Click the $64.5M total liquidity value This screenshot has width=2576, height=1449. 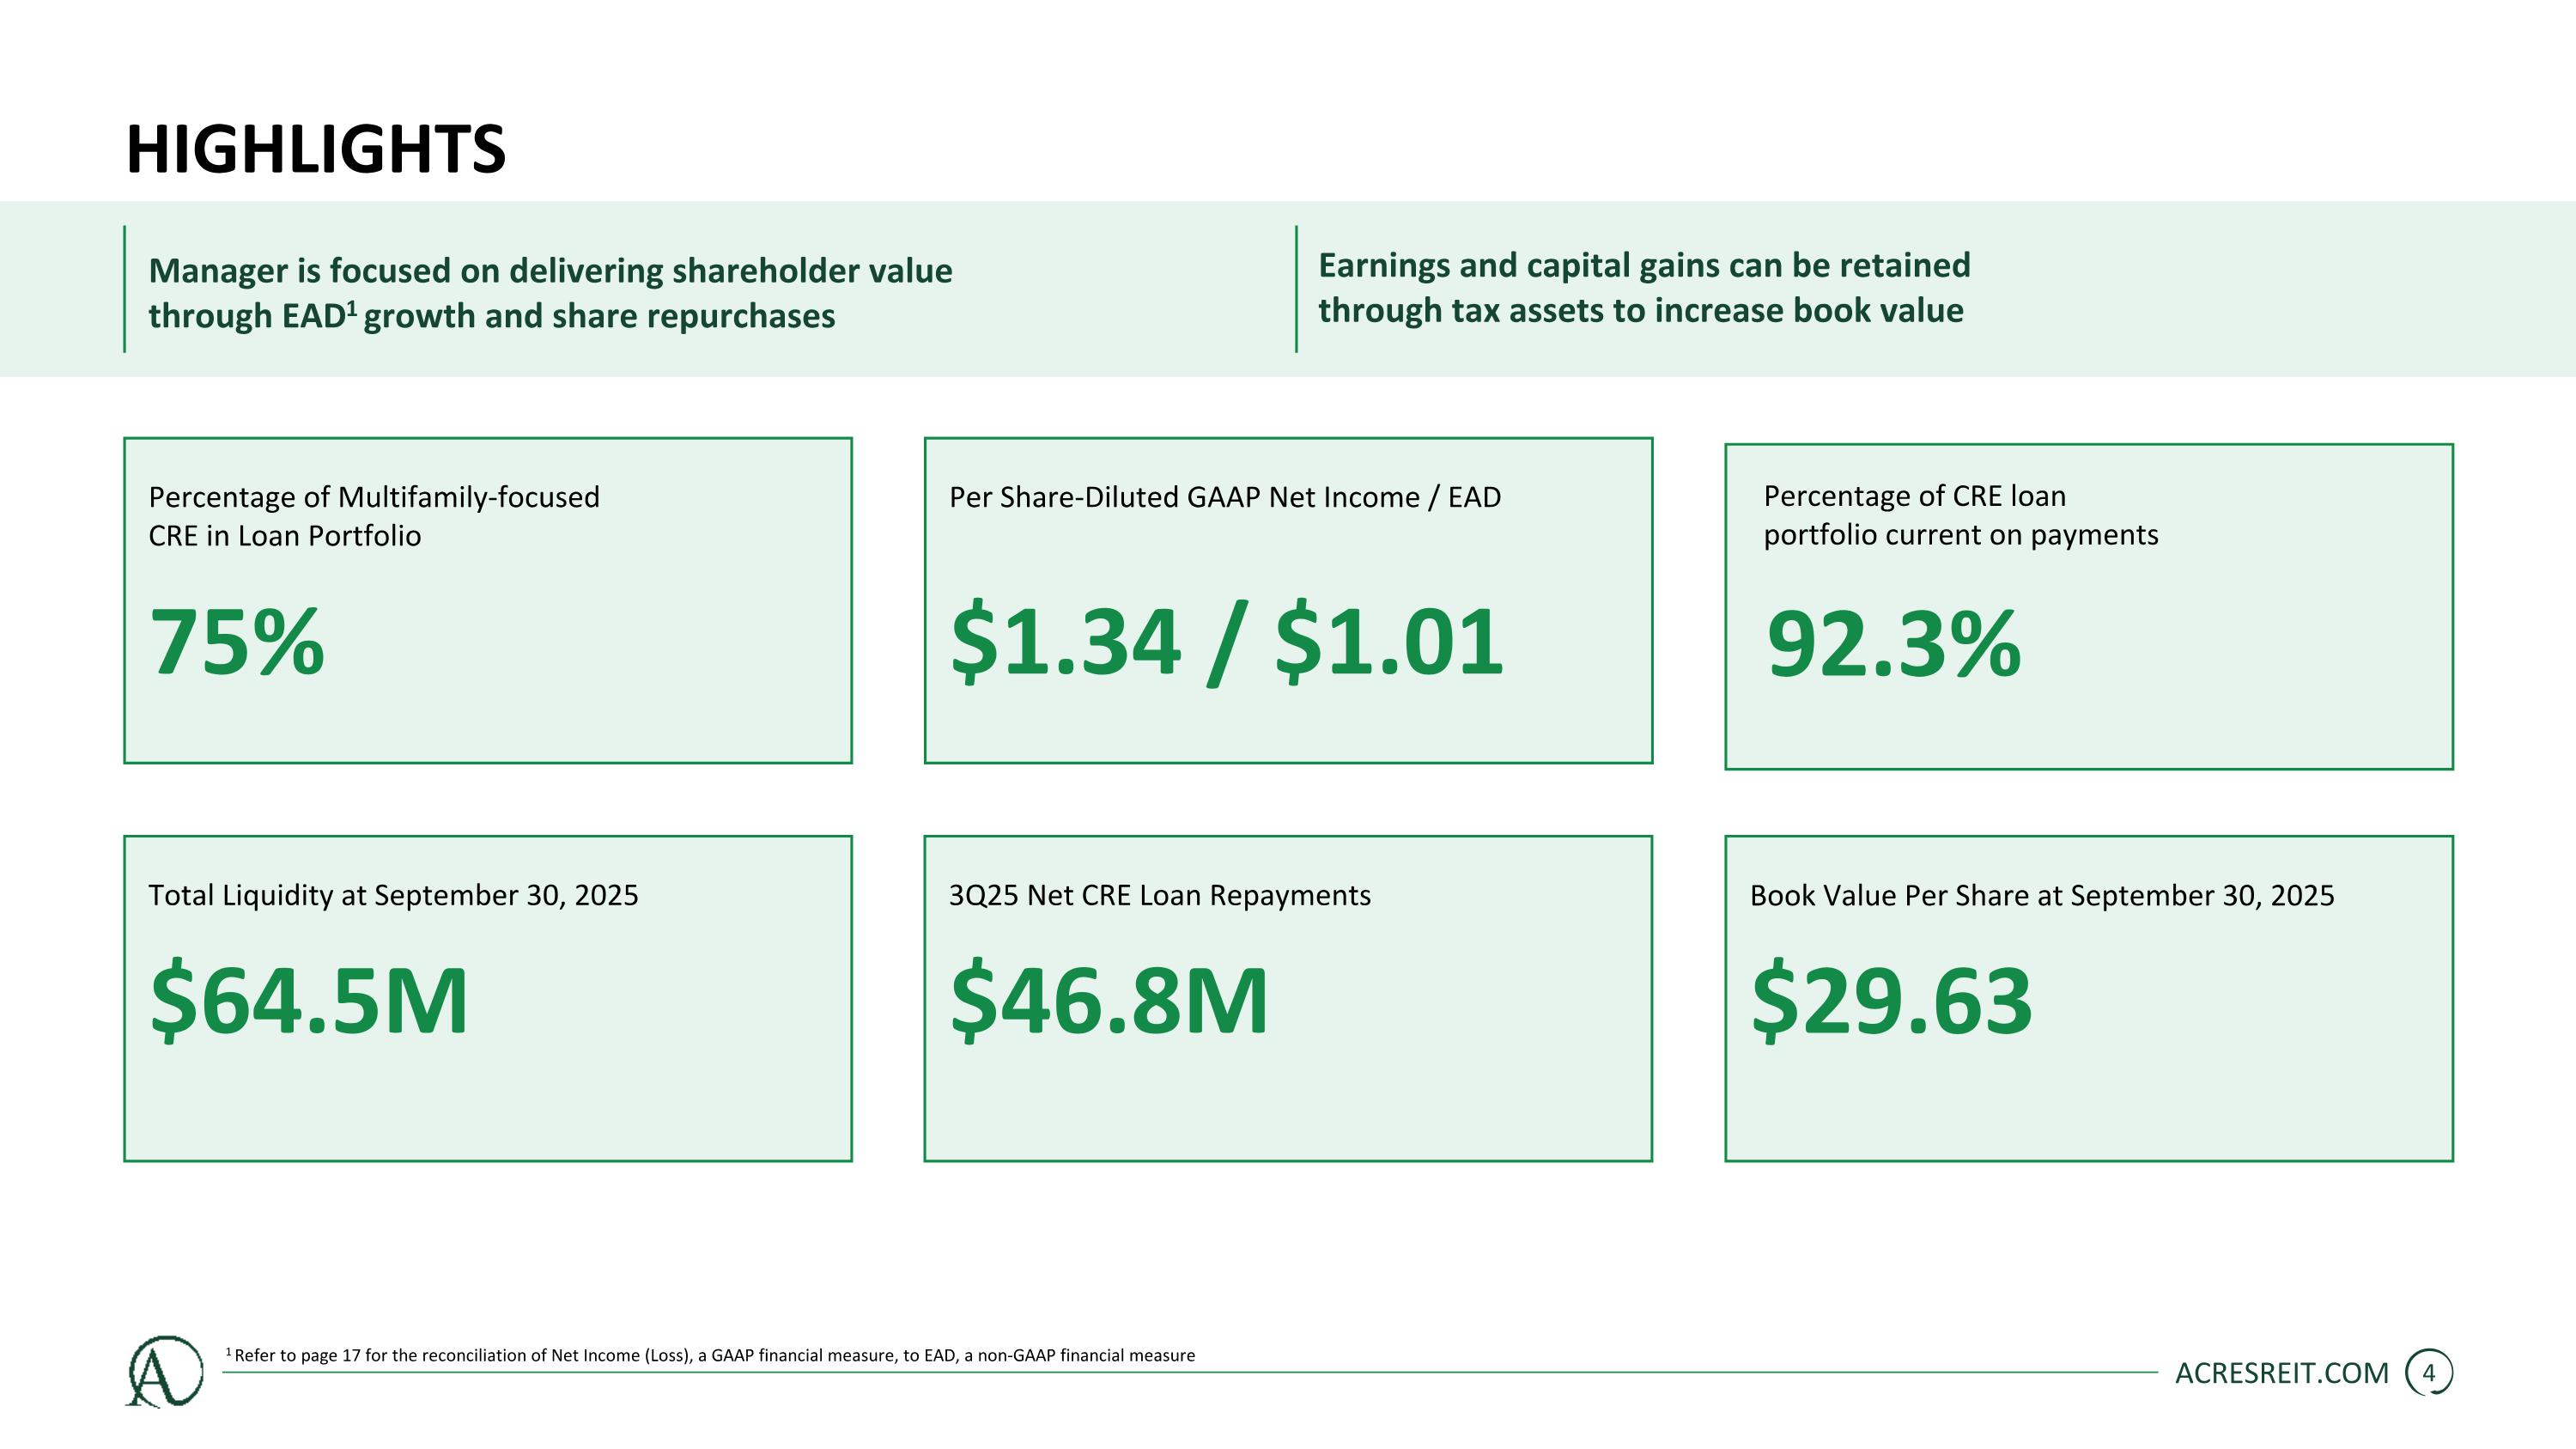coord(309,1000)
